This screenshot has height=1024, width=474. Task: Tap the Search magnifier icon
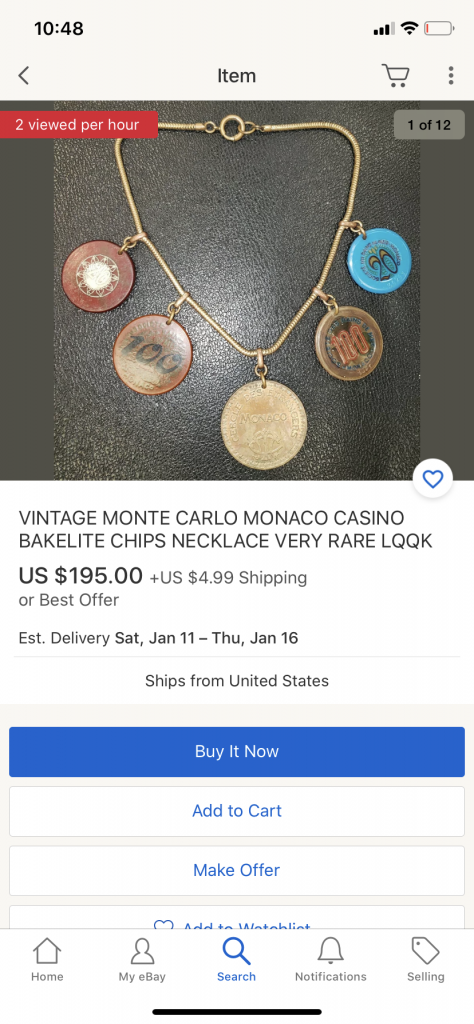tap(236, 951)
